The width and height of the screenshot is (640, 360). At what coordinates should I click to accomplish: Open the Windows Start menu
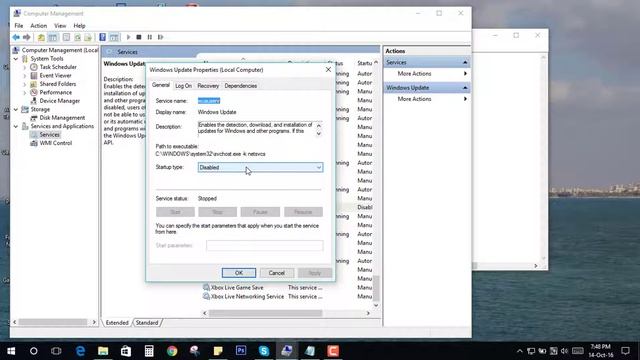pyautogui.click(x=11, y=351)
